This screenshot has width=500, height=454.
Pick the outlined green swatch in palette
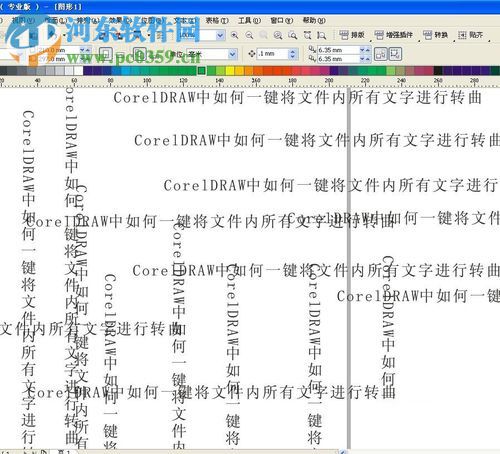click(201, 71)
